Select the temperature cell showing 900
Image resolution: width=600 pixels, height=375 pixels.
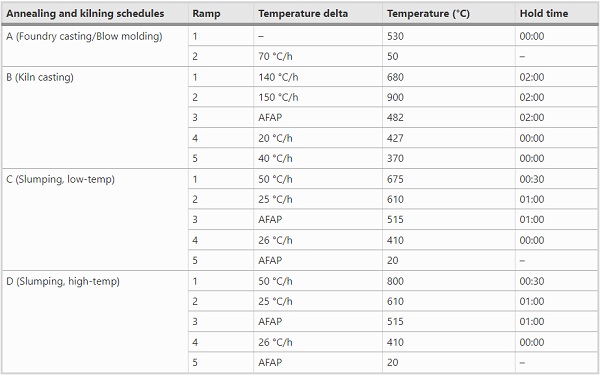point(449,97)
